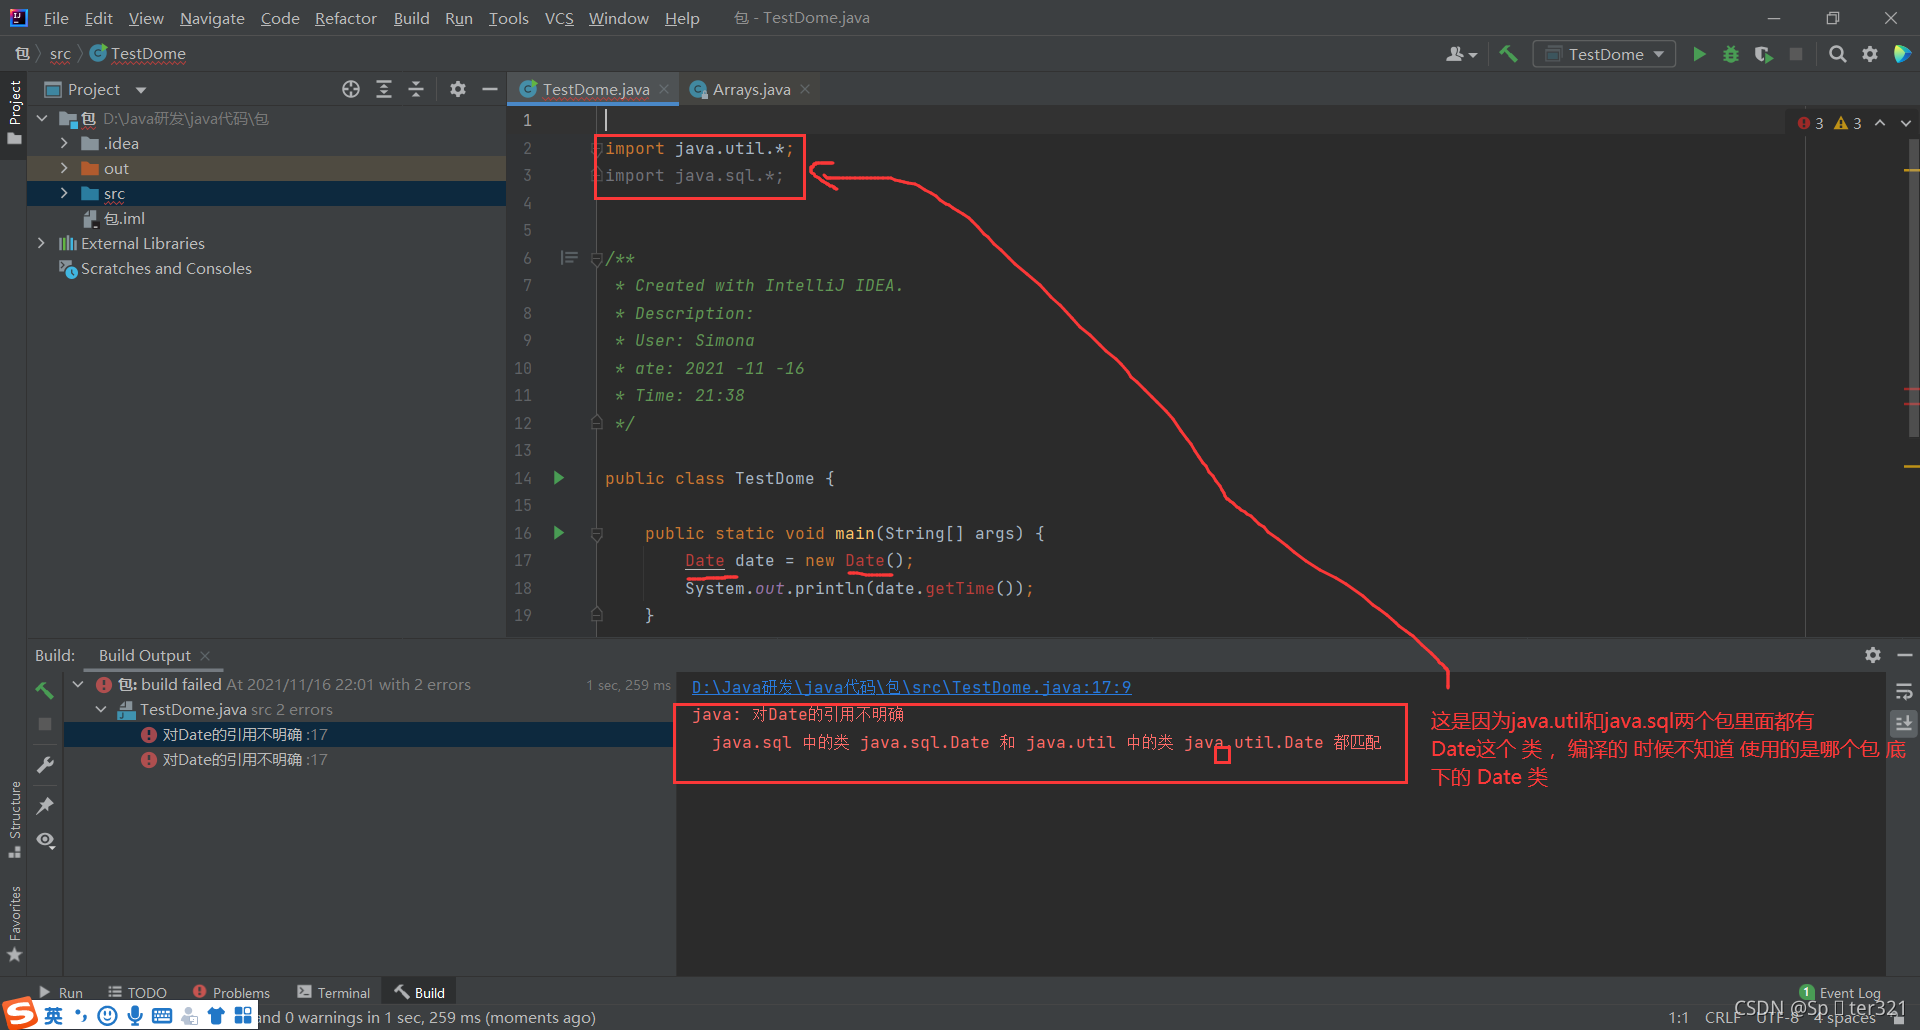Open IDE settings gear in top toolbar
Screen dimensions: 1920x1030
point(1870,54)
